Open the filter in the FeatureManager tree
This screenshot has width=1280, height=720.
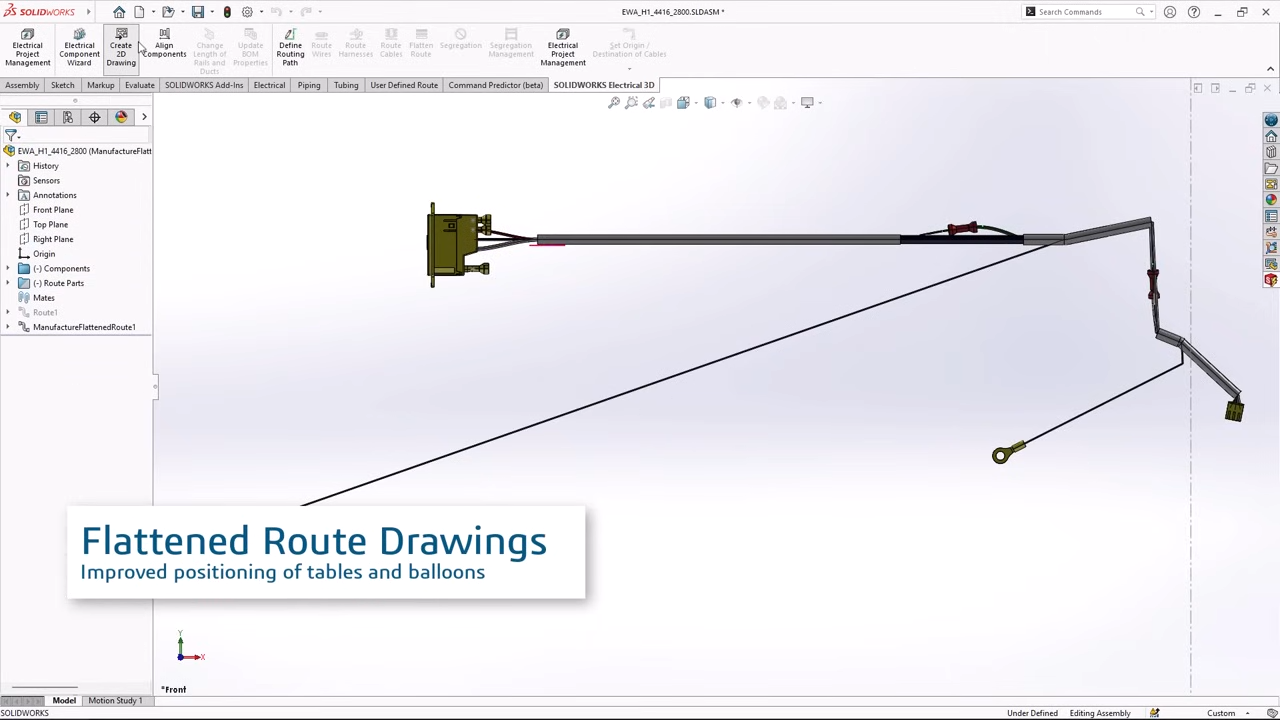coord(12,135)
